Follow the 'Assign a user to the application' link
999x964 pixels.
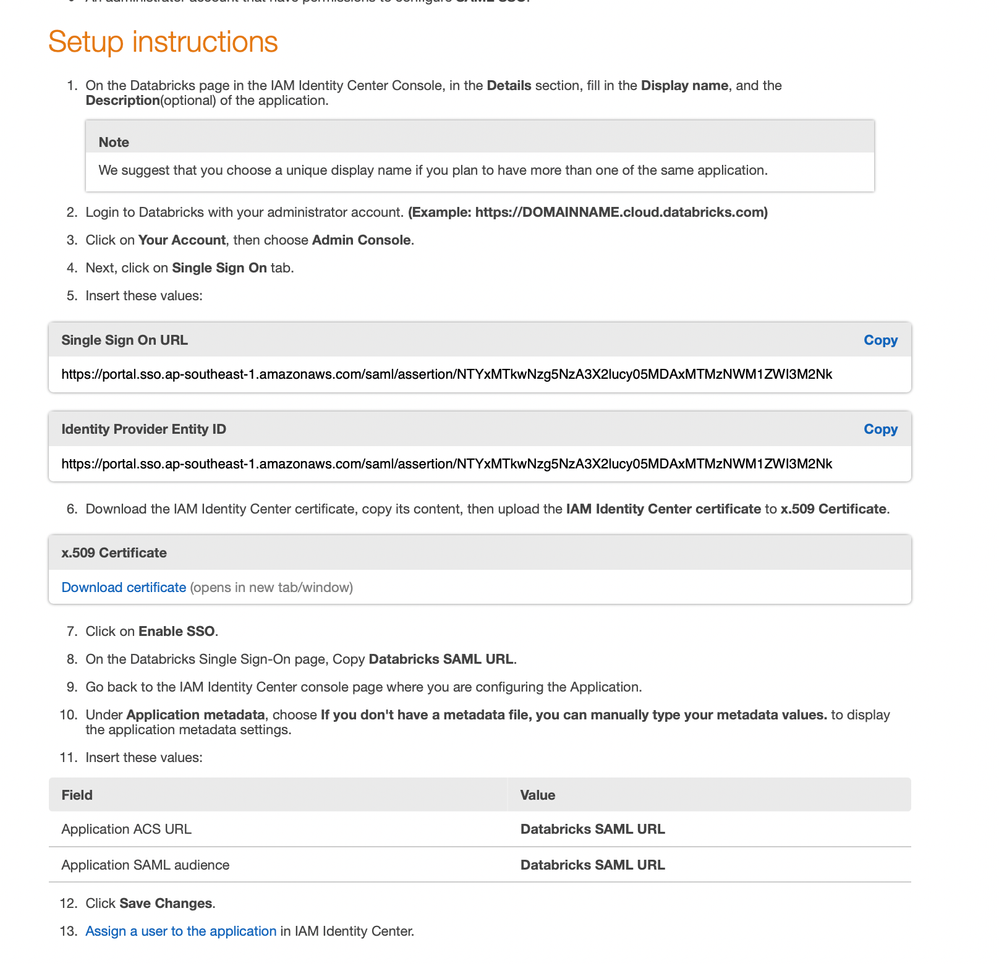[181, 931]
